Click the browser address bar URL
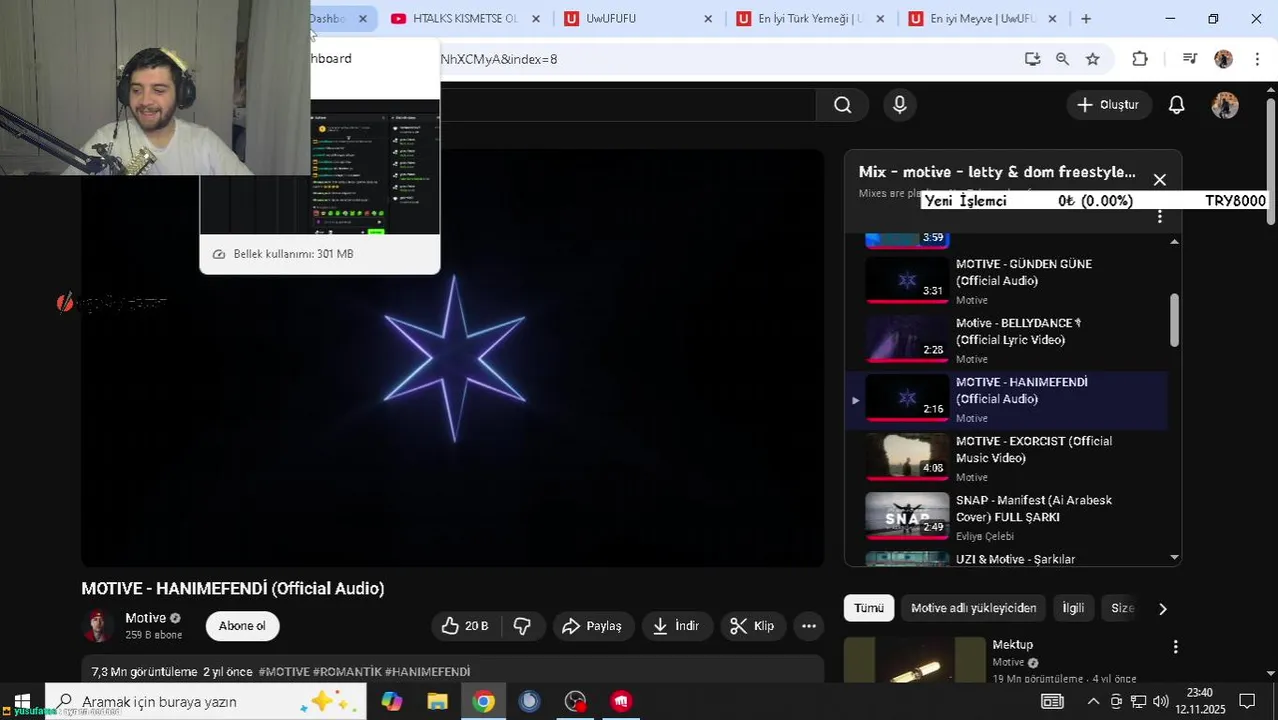This screenshot has height=720, width=1278. [498, 59]
